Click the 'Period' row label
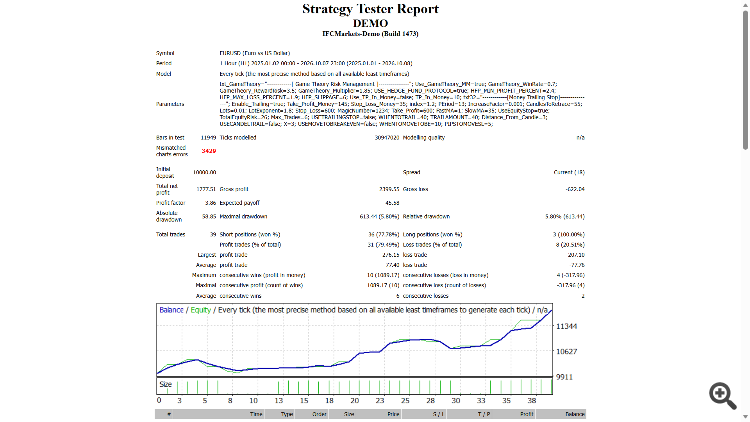750x422 pixels. click(x=164, y=63)
